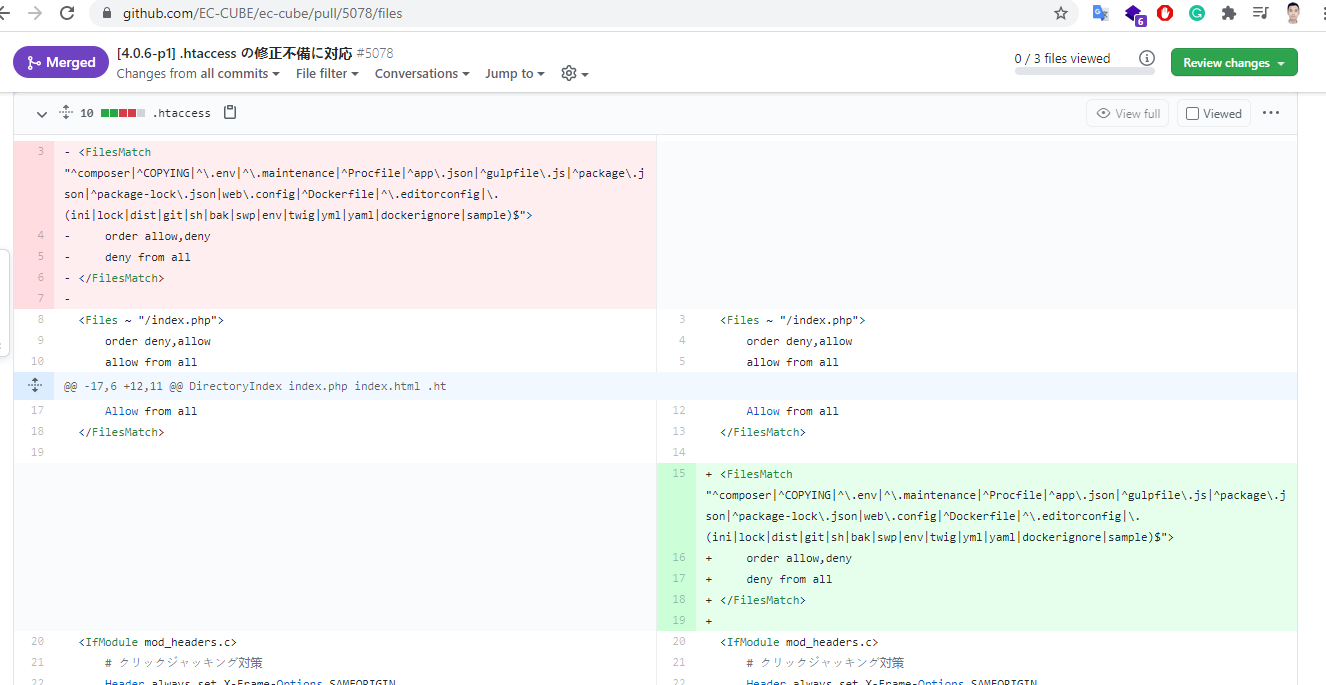Open the Extensions puzzle menu
This screenshot has height=685, width=1326.
tap(1229, 13)
